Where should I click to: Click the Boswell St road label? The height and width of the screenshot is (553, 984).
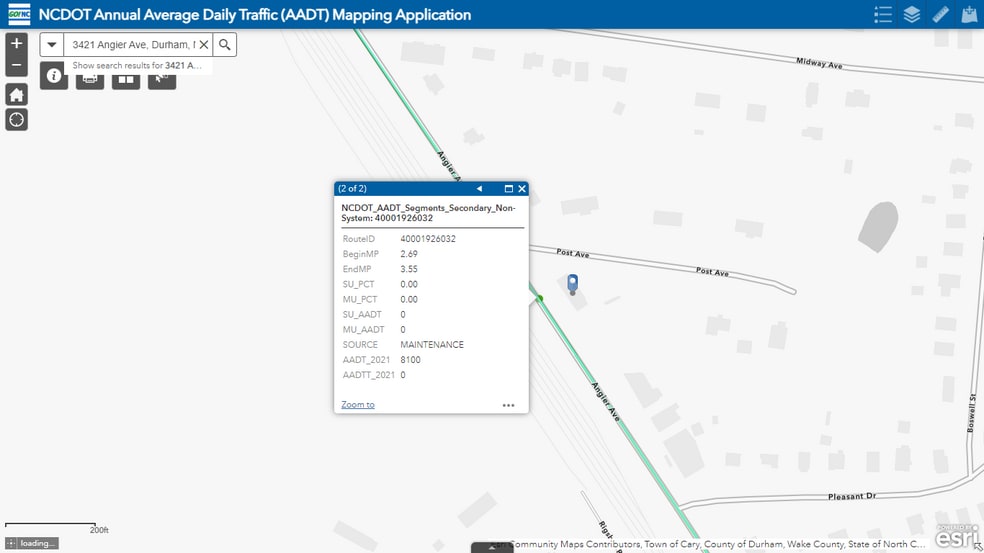click(x=971, y=413)
